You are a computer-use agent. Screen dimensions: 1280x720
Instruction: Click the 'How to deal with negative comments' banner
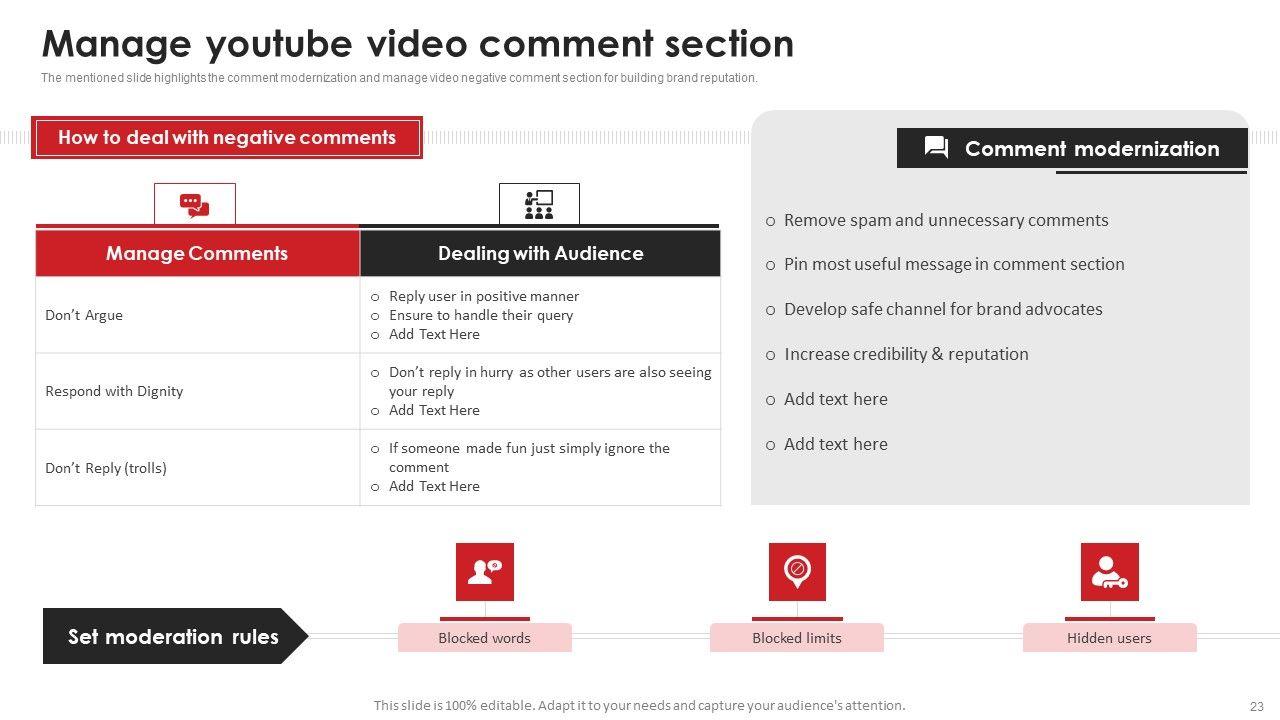point(227,138)
